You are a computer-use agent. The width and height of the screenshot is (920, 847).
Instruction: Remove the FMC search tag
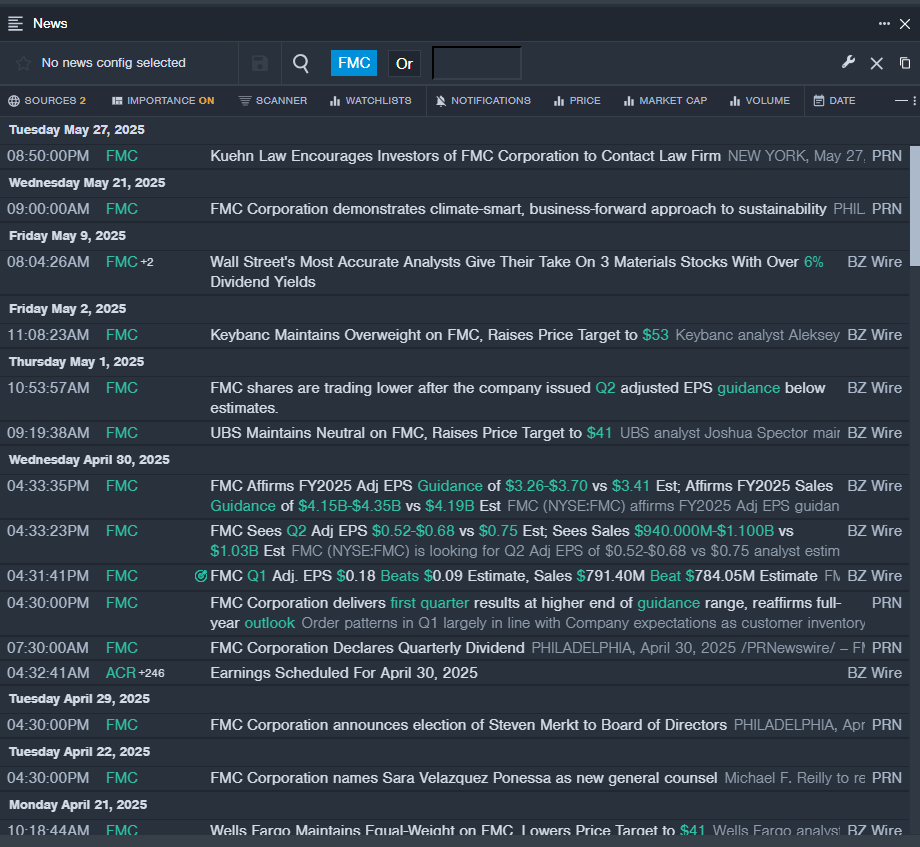354,63
